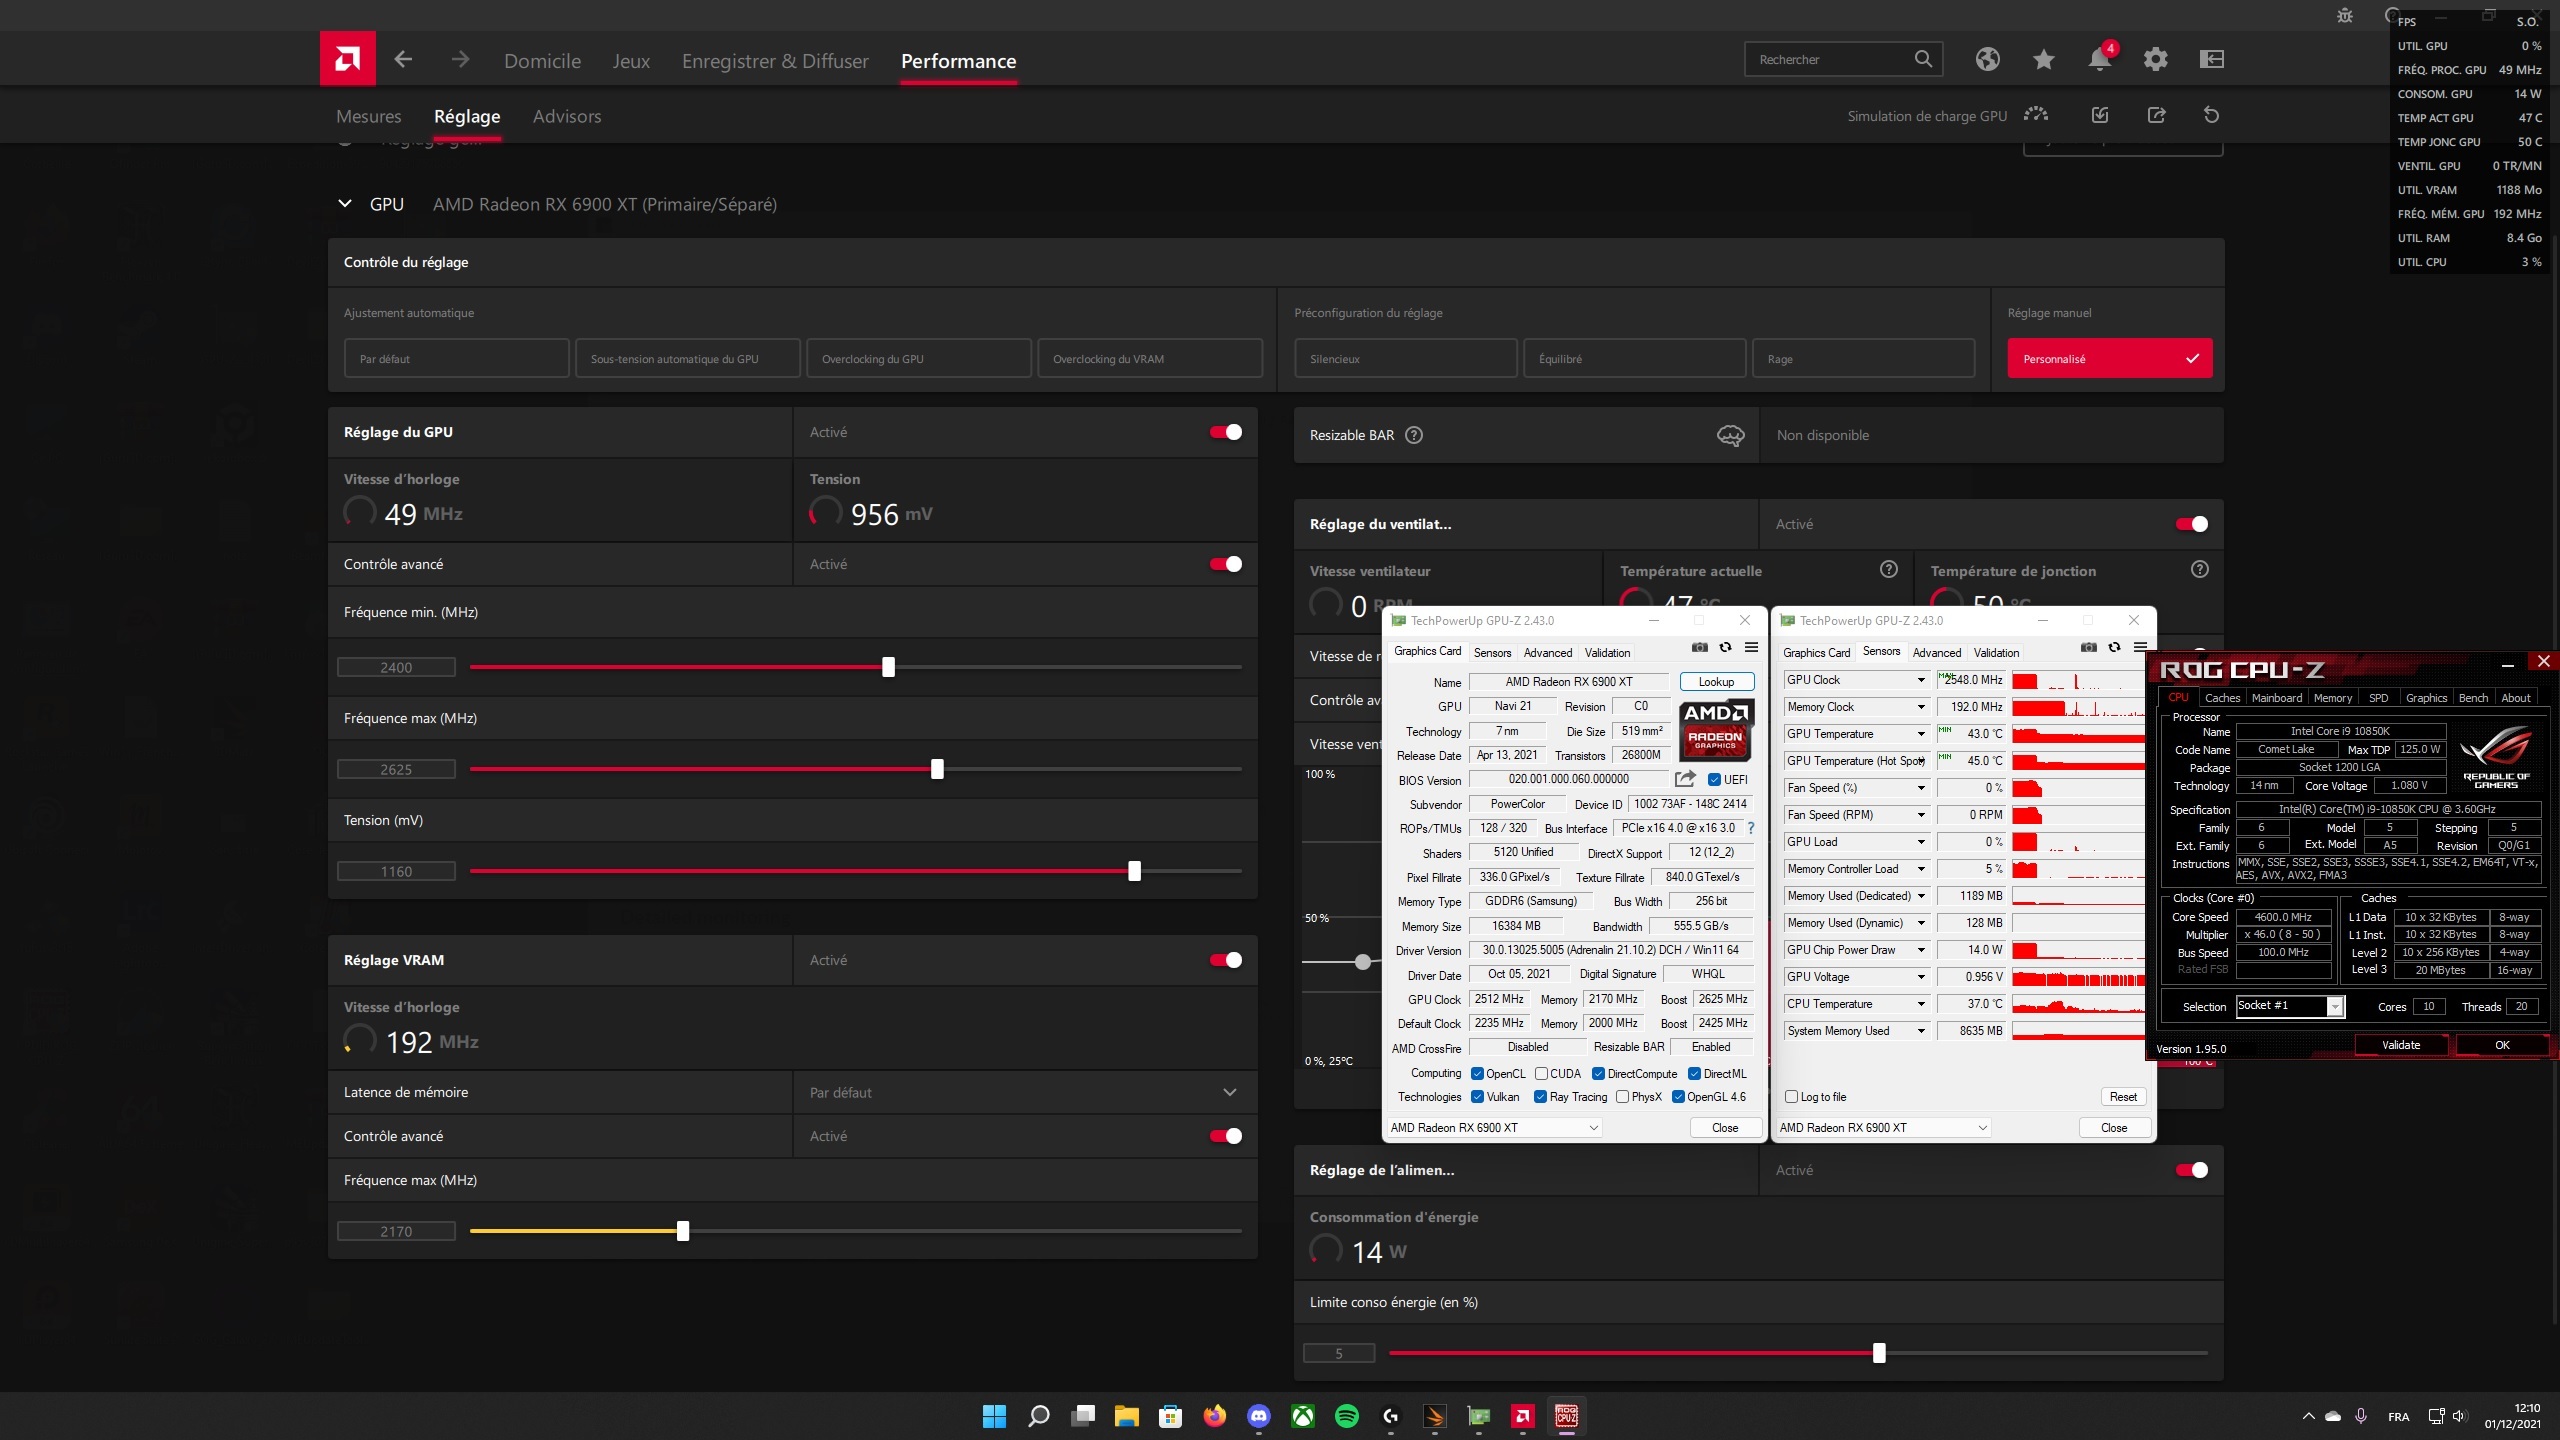Open the Advanced tab in GPU-Z

point(1547,652)
